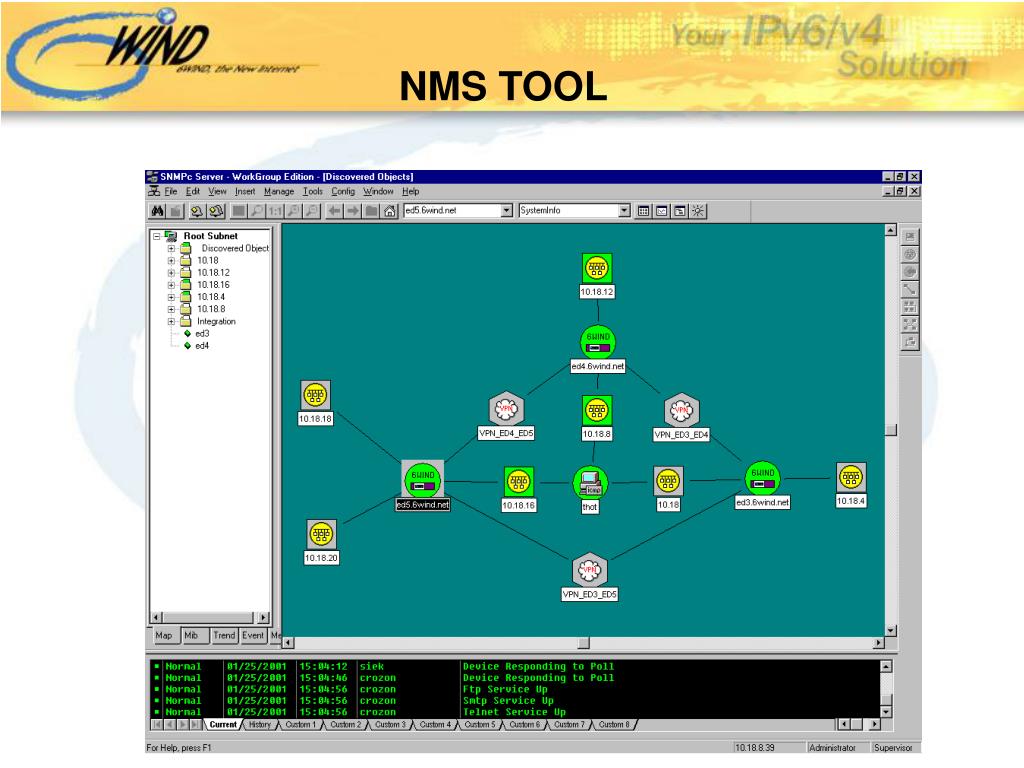Image resolution: width=1024 pixels, height=768 pixels.
Task: Click the 10.18 subnet icon next to thot
Action: point(668,481)
